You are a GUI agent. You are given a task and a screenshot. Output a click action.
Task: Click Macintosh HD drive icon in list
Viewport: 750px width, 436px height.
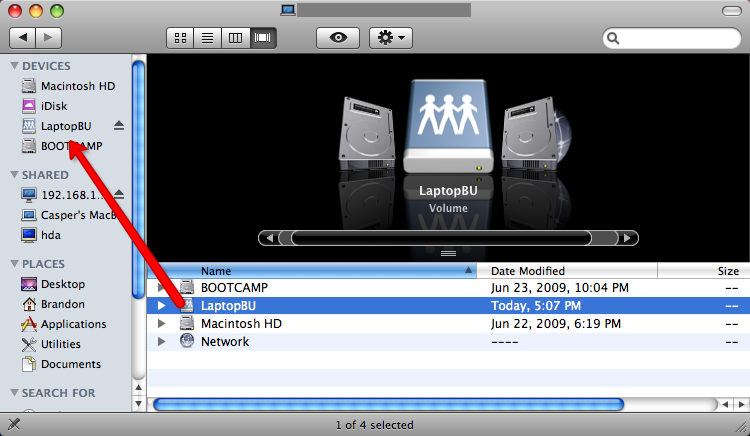click(187, 323)
